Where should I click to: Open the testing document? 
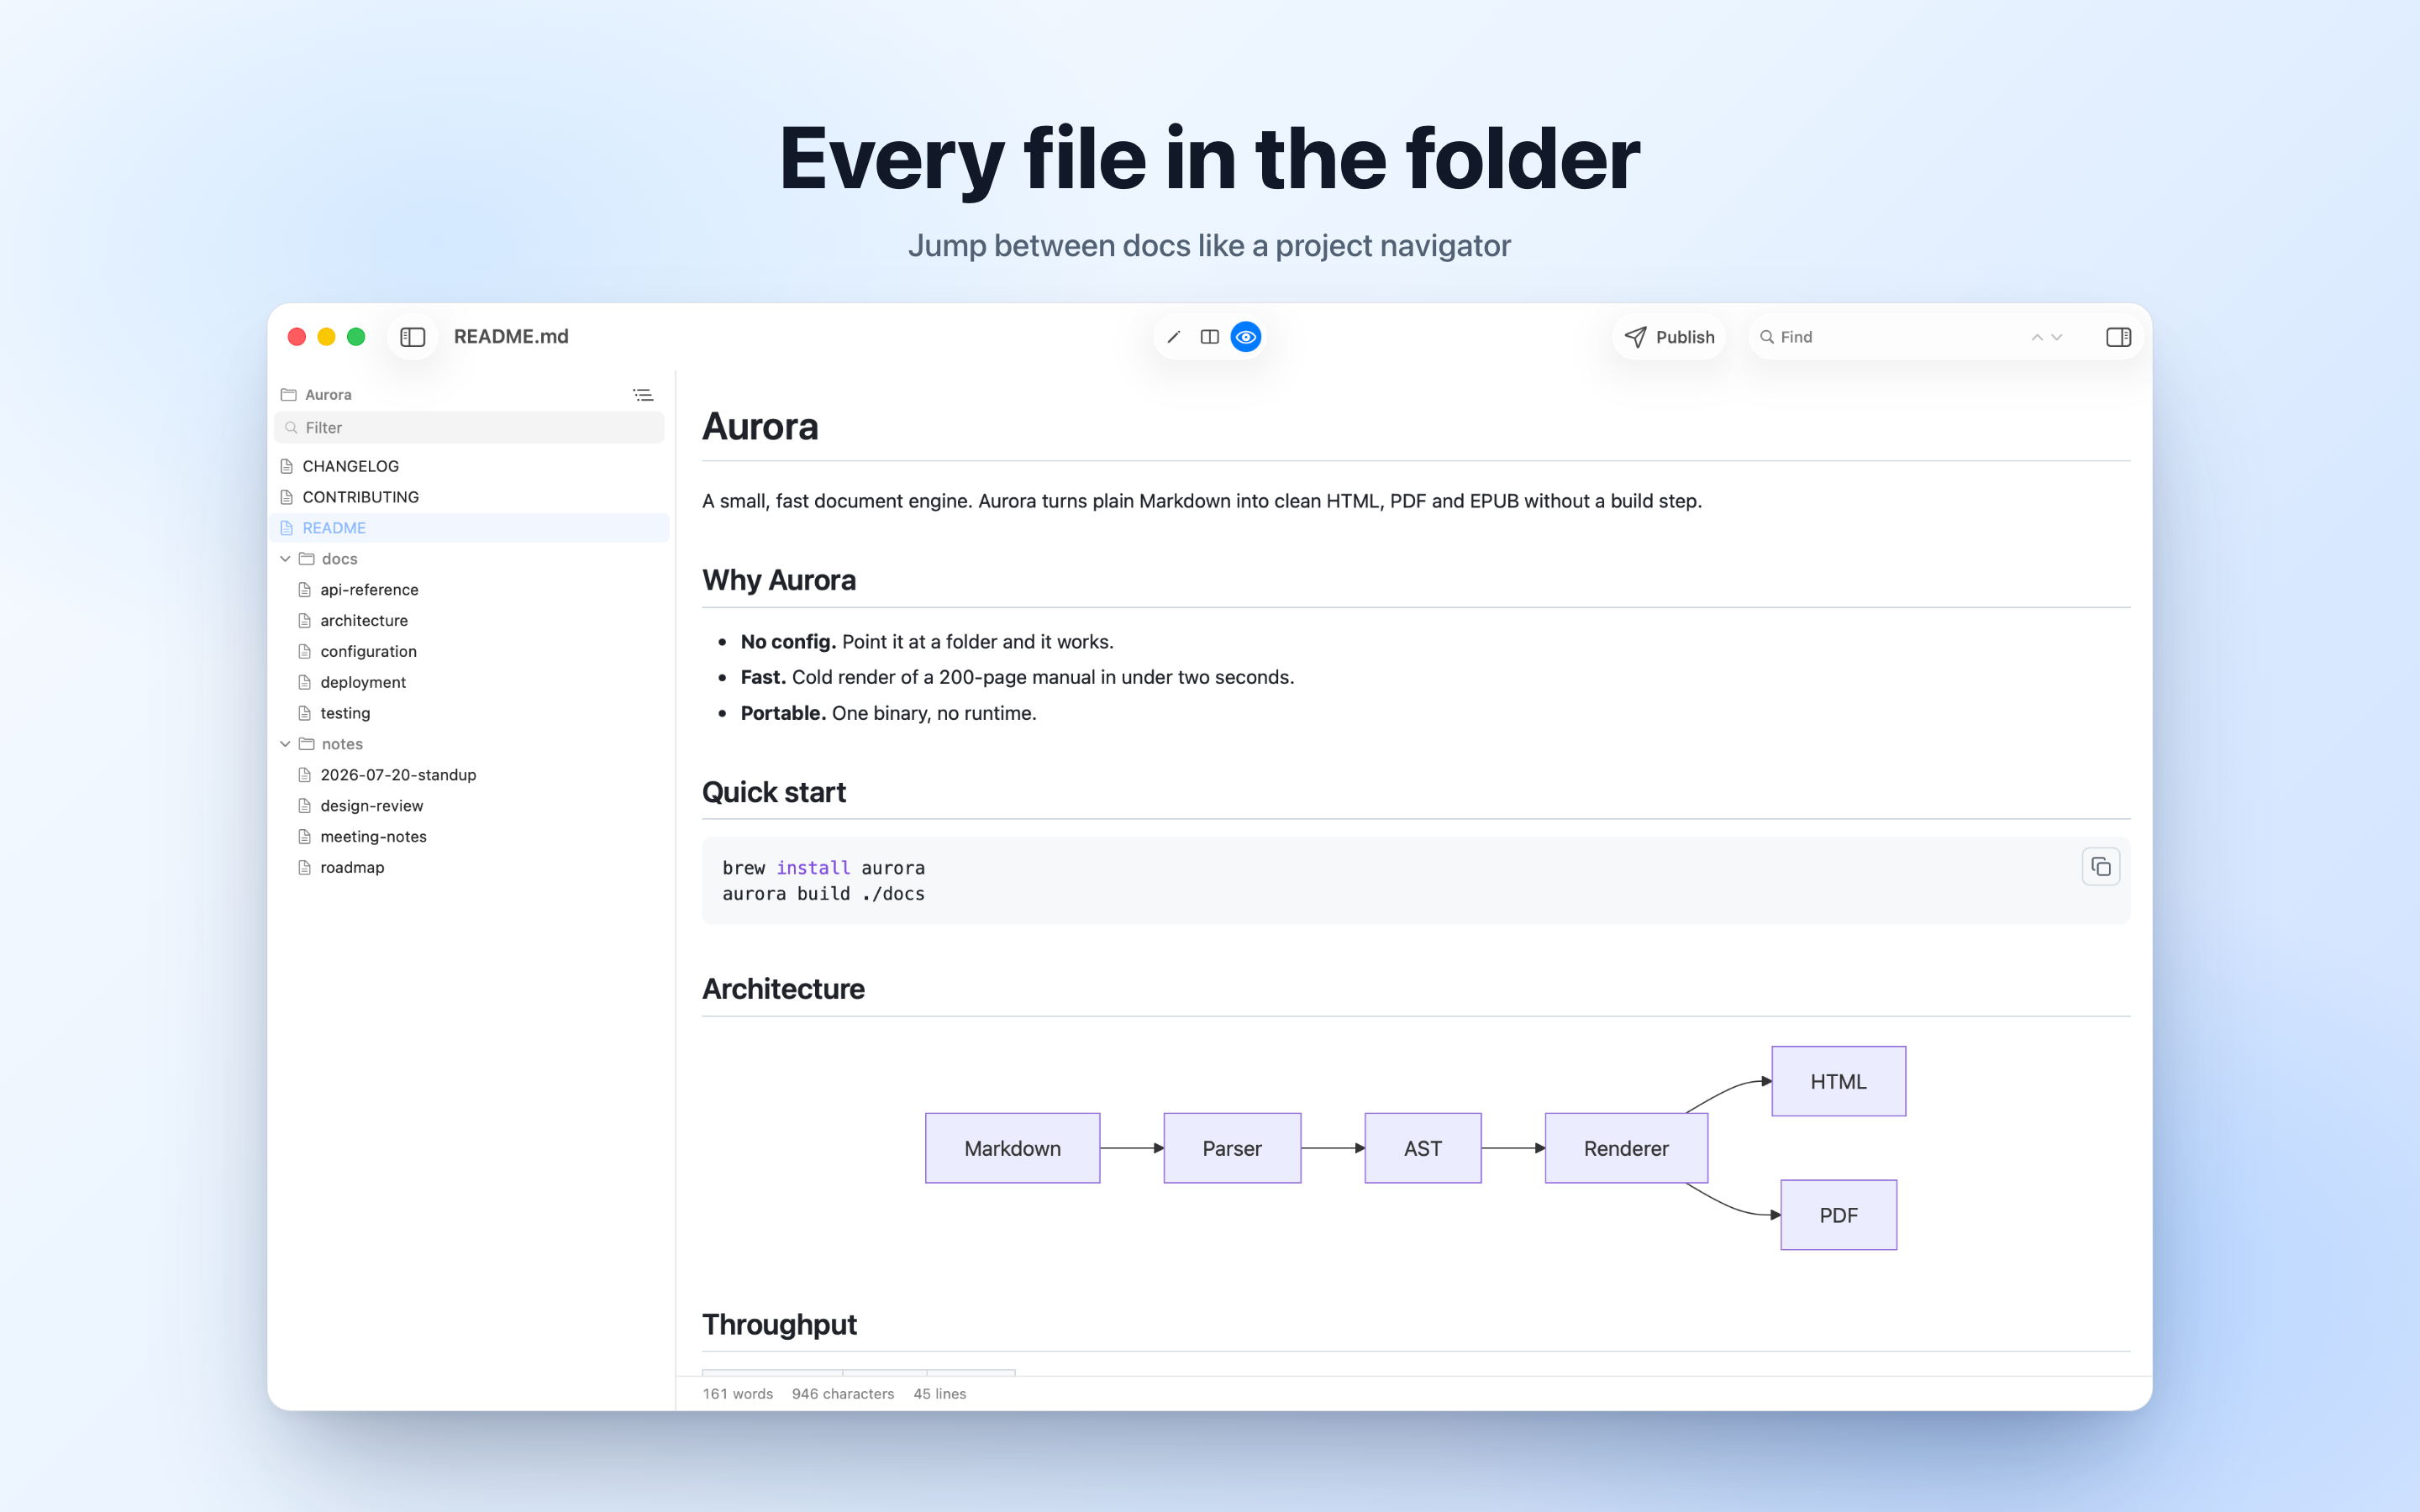[x=470, y=713]
